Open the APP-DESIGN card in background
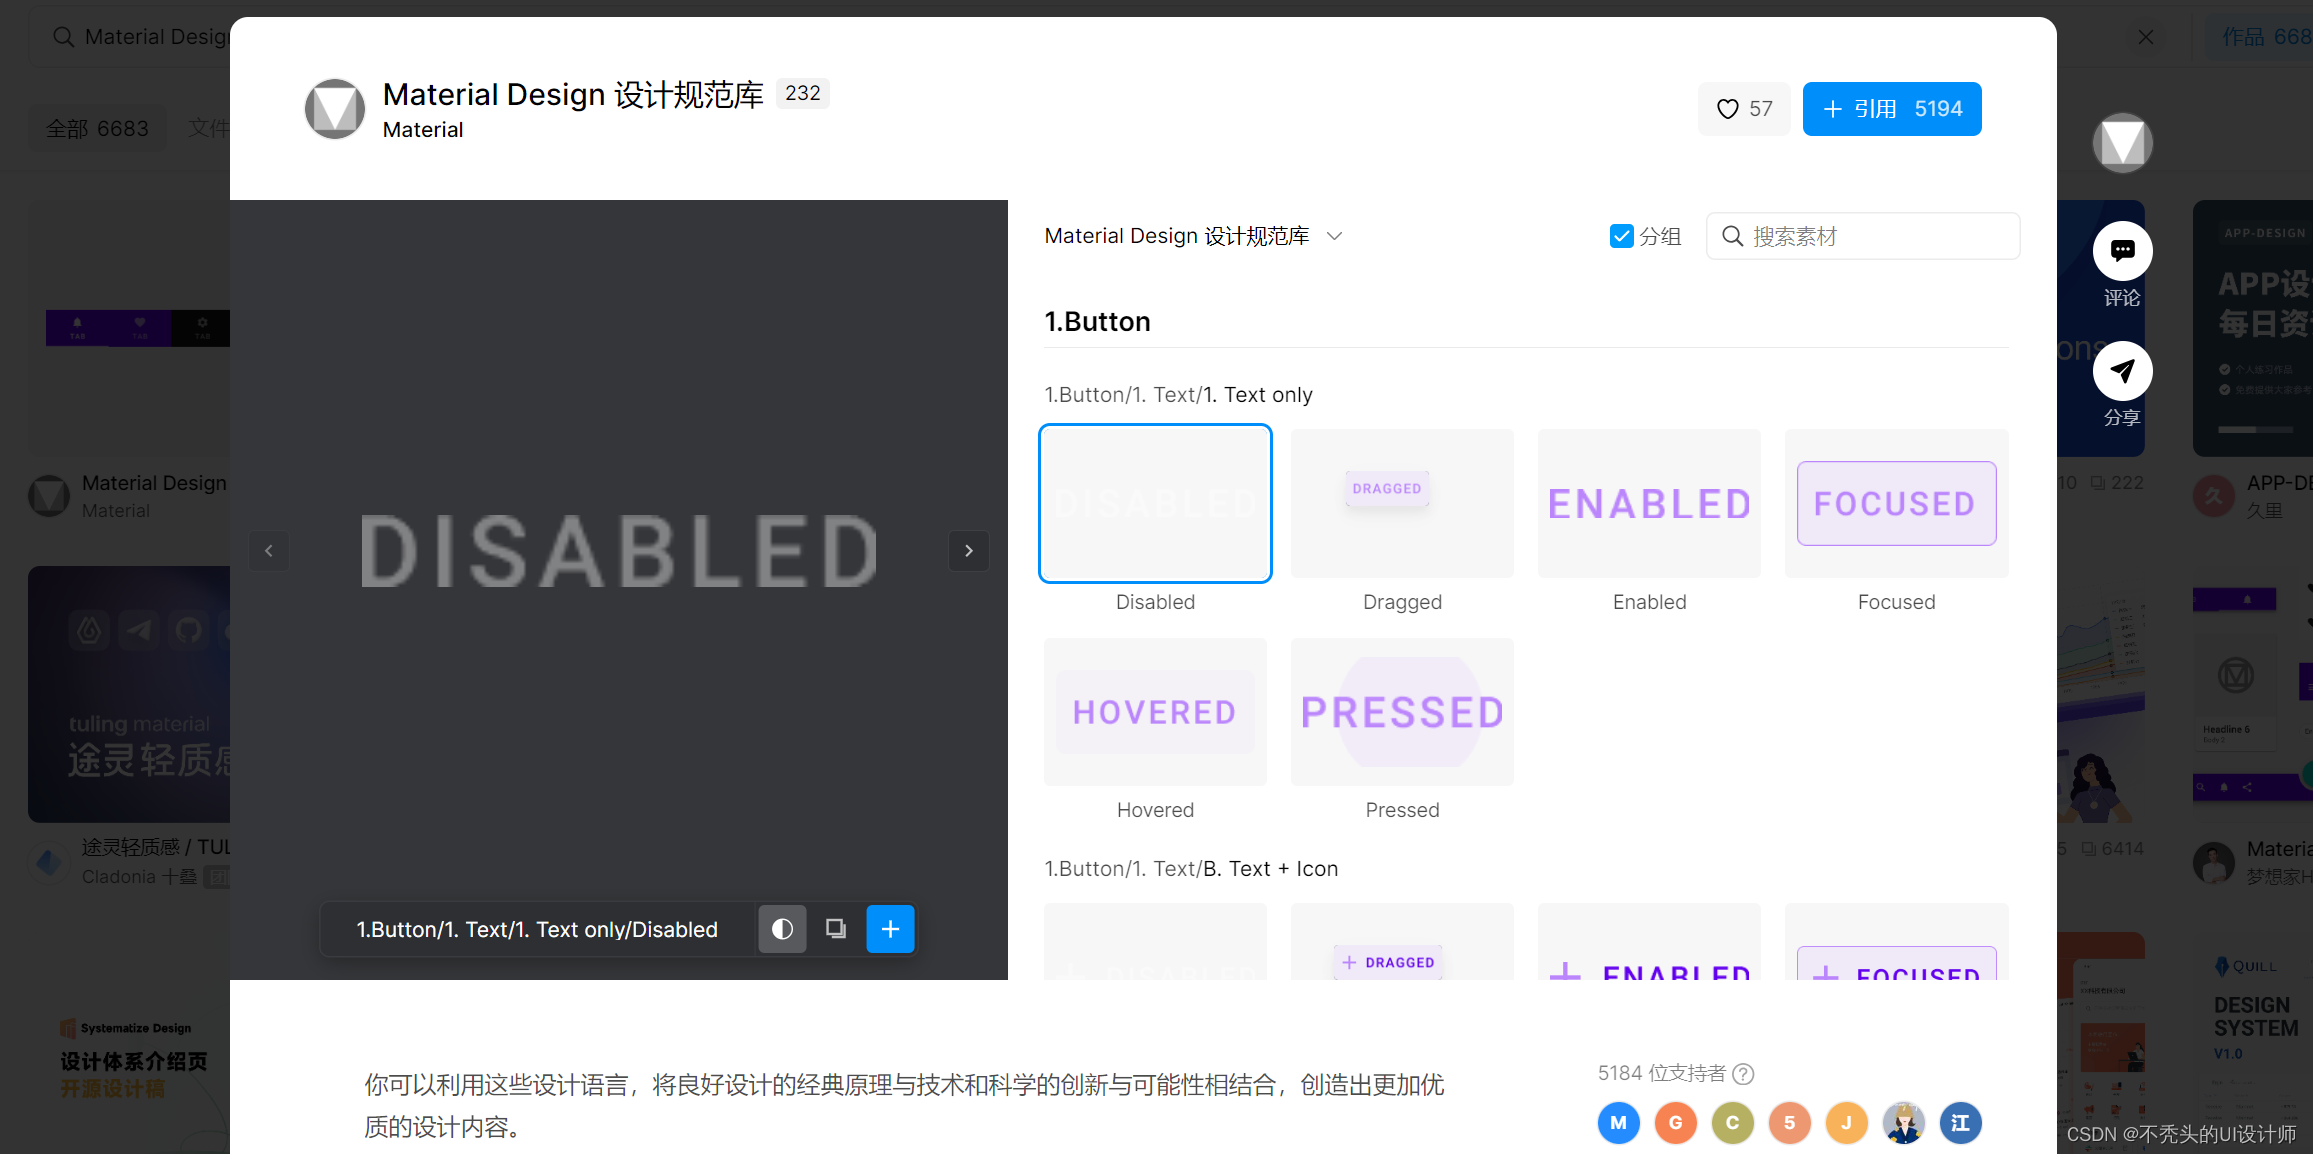Viewport: 2313px width, 1154px height. pos(2252,328)
